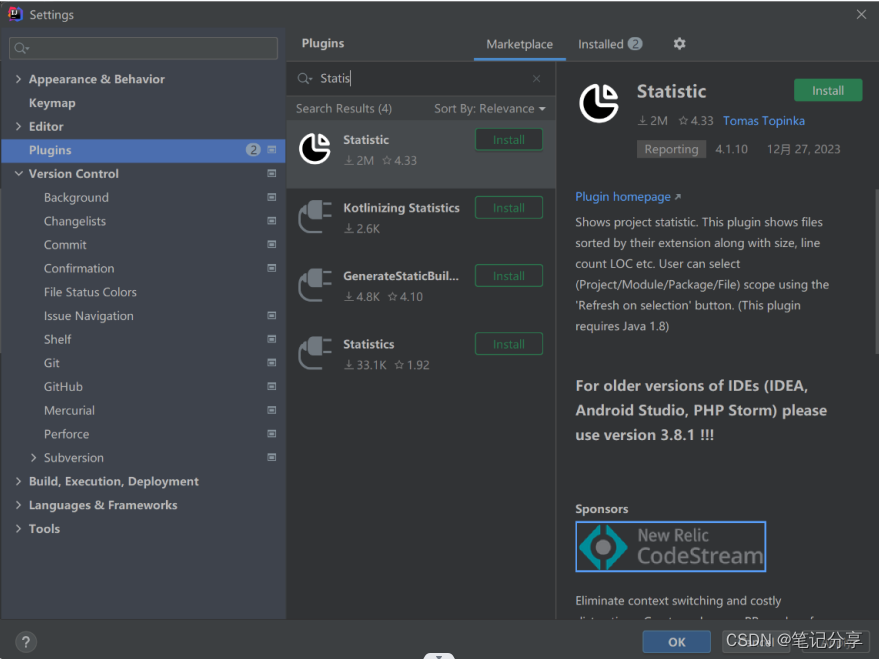Switch to the Marketplace tab
This screenshot has width=879, height=659.
click(x=520, y=44)
